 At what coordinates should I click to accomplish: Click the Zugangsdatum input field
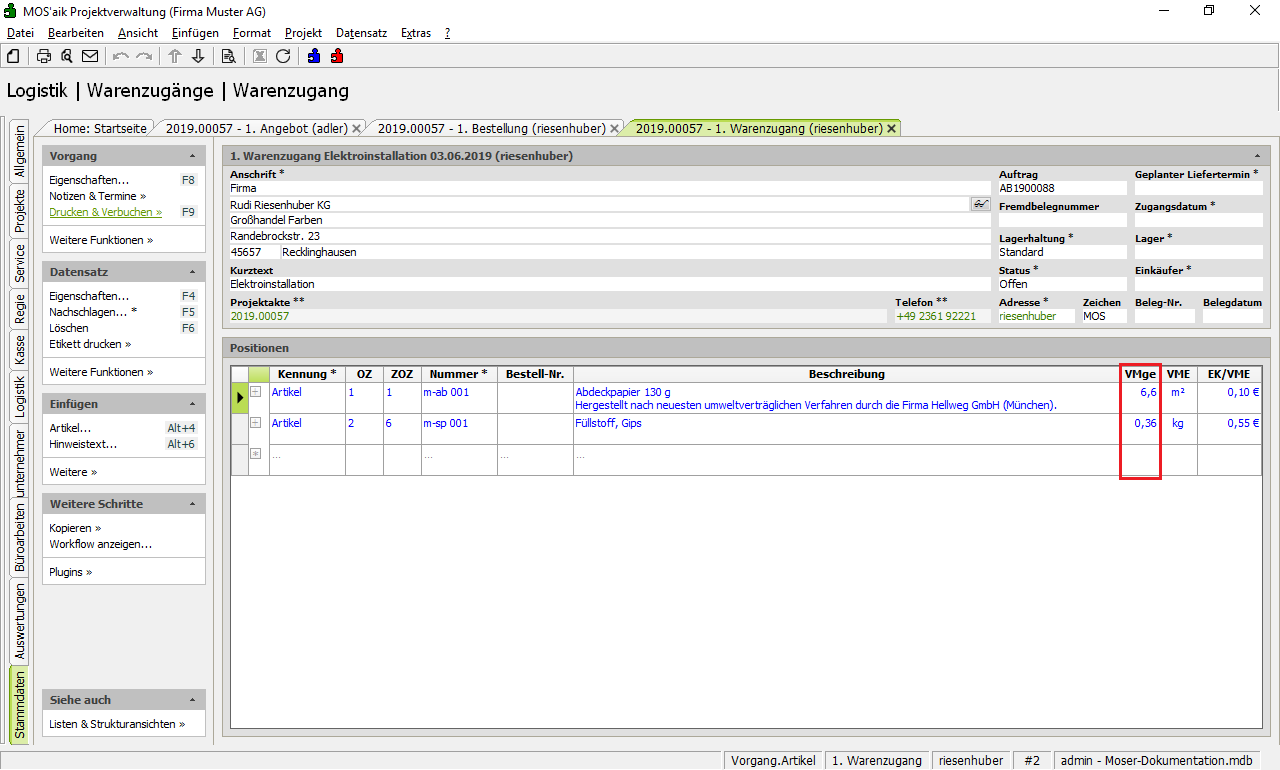(x=1198, y=220)
